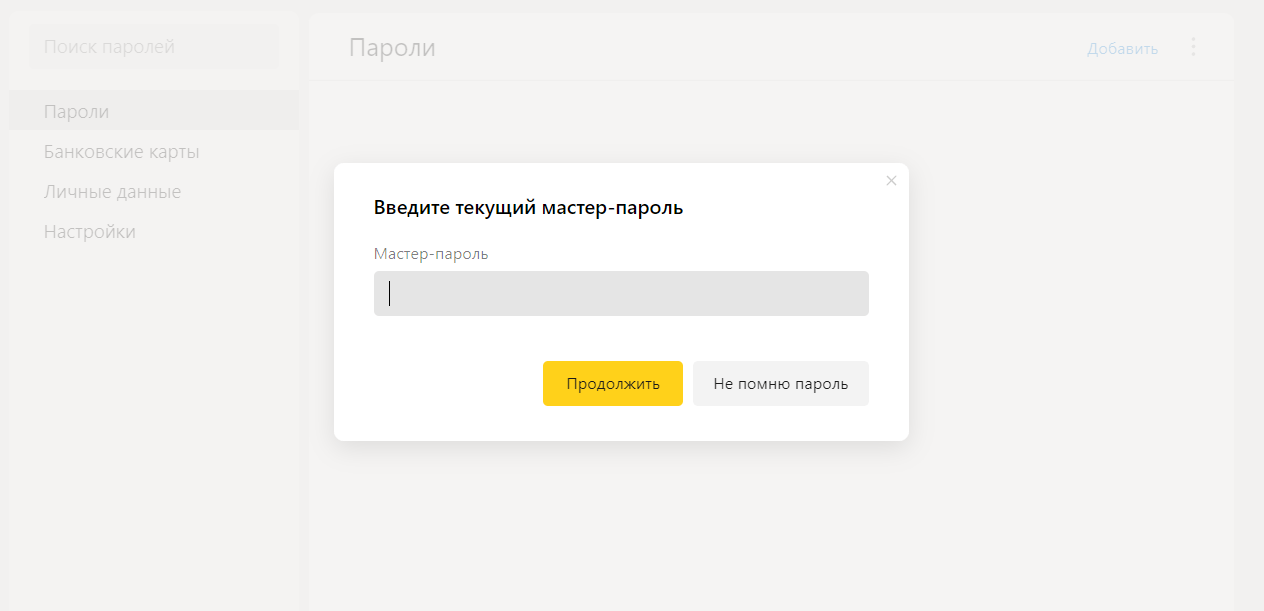The width and height of the screenshot is (1264, 611).
Task: Go to Личные данные section
Action: click(x=112, y=192)
